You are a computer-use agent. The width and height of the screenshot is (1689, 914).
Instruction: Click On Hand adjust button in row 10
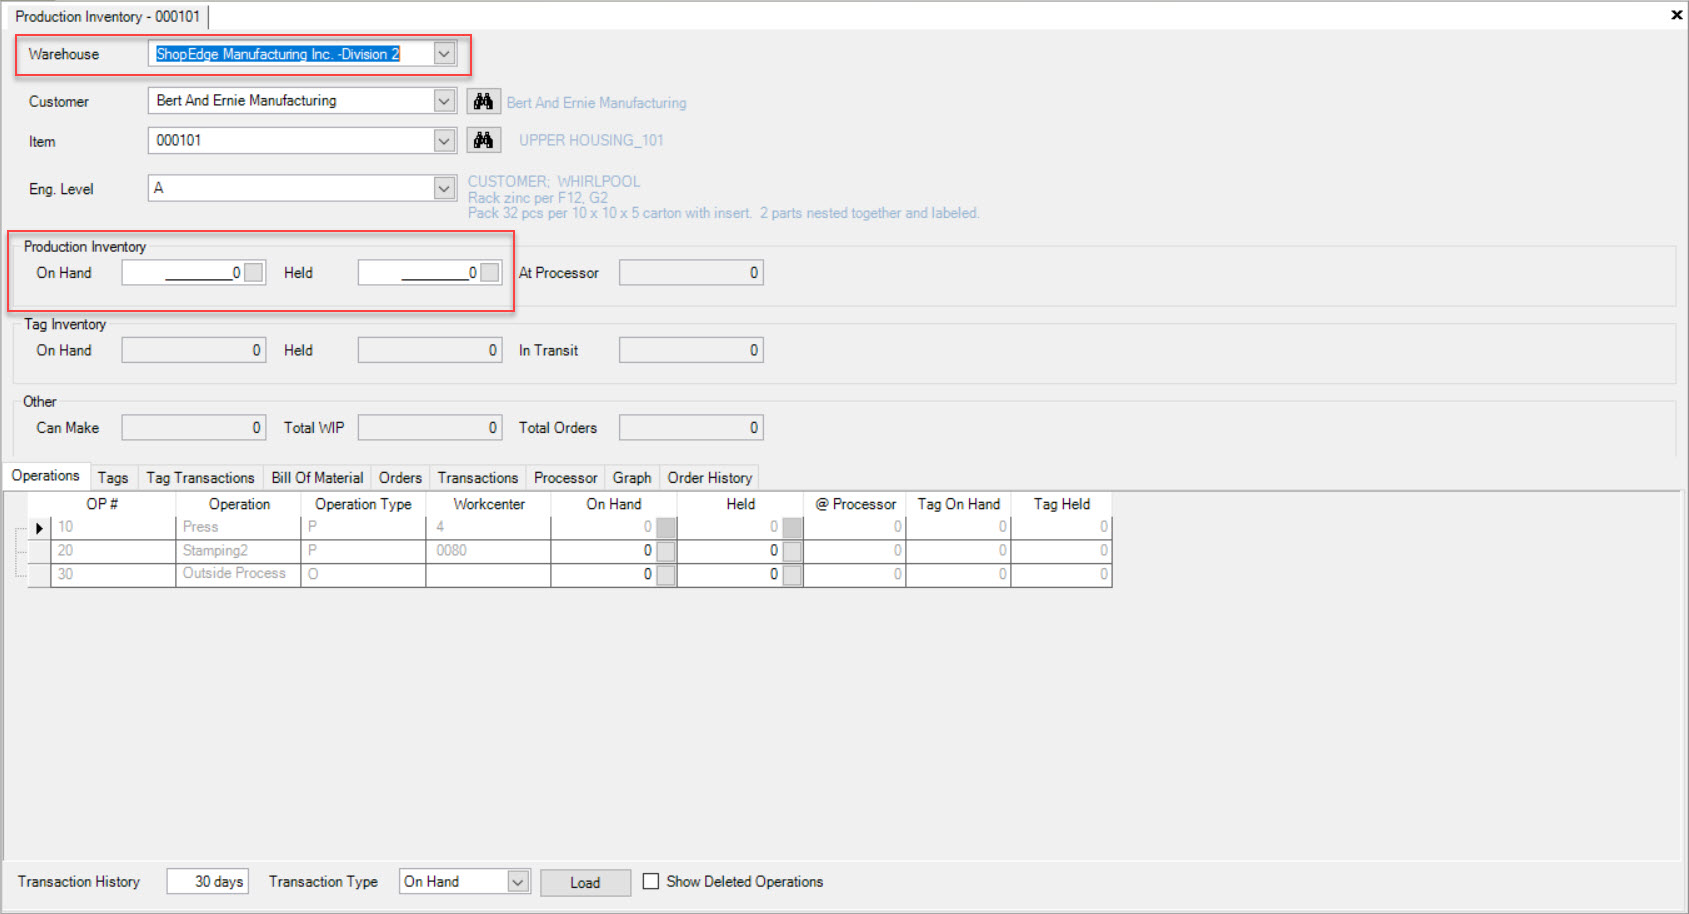pyautogui.click(x=666, y=527)
